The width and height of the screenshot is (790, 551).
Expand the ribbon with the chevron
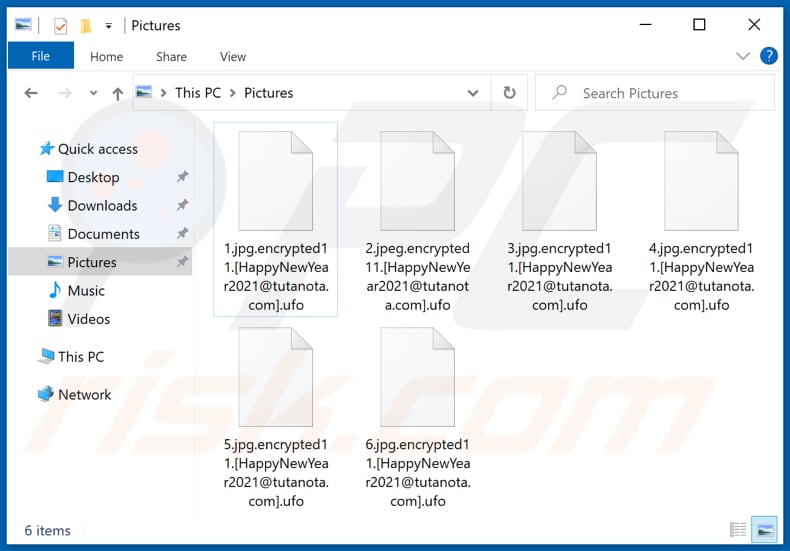[x=743, y=57]
